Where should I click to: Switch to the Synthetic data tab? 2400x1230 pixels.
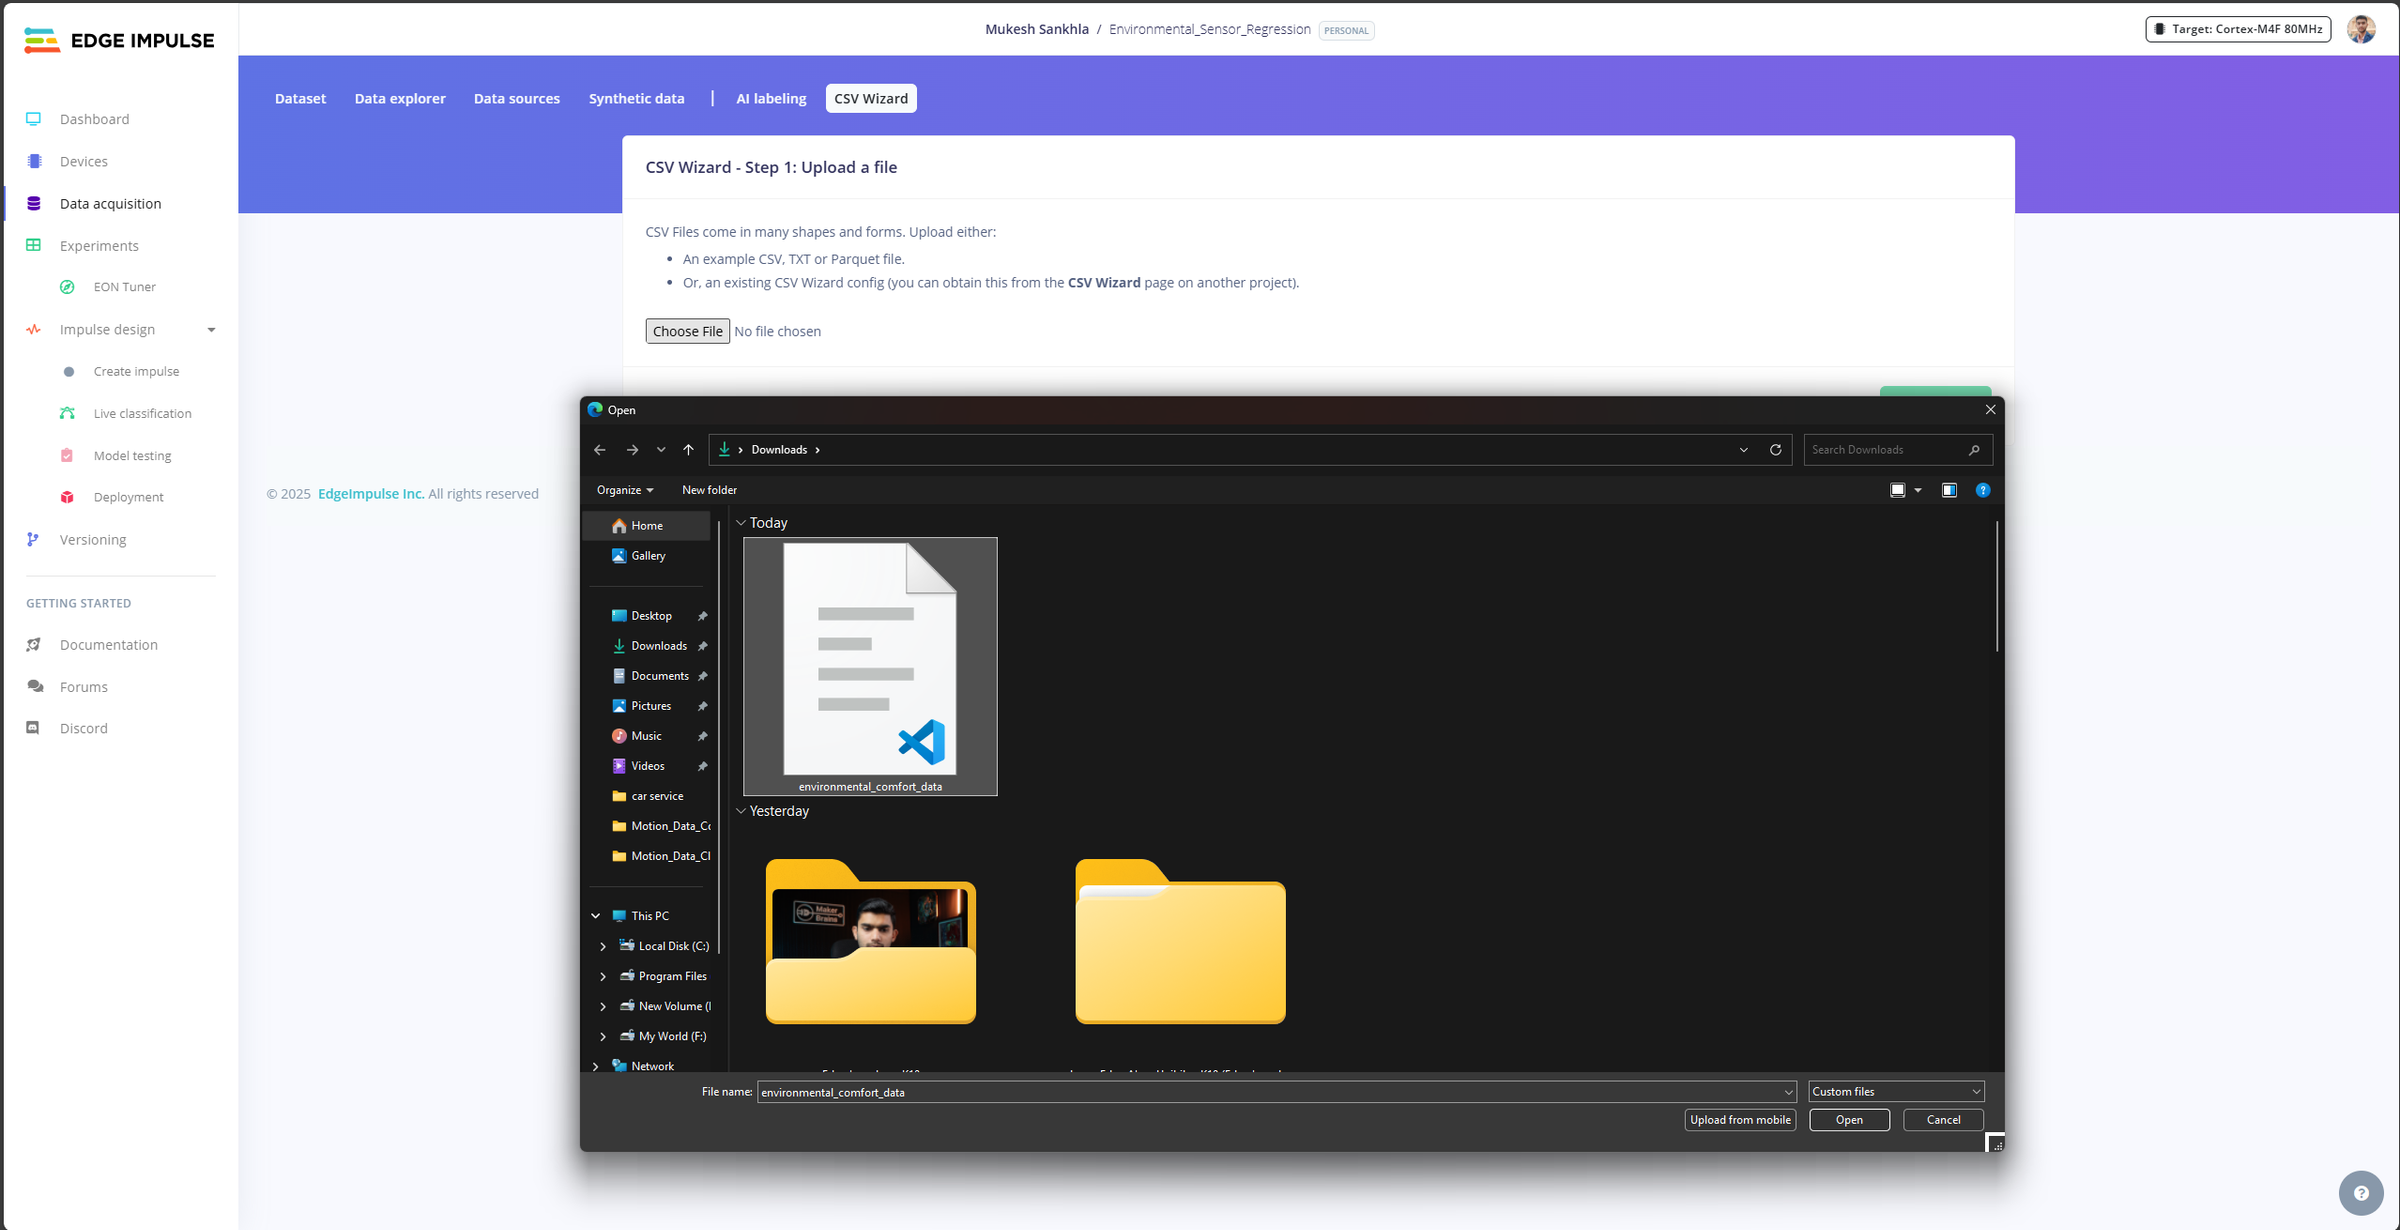coord(636,98)
